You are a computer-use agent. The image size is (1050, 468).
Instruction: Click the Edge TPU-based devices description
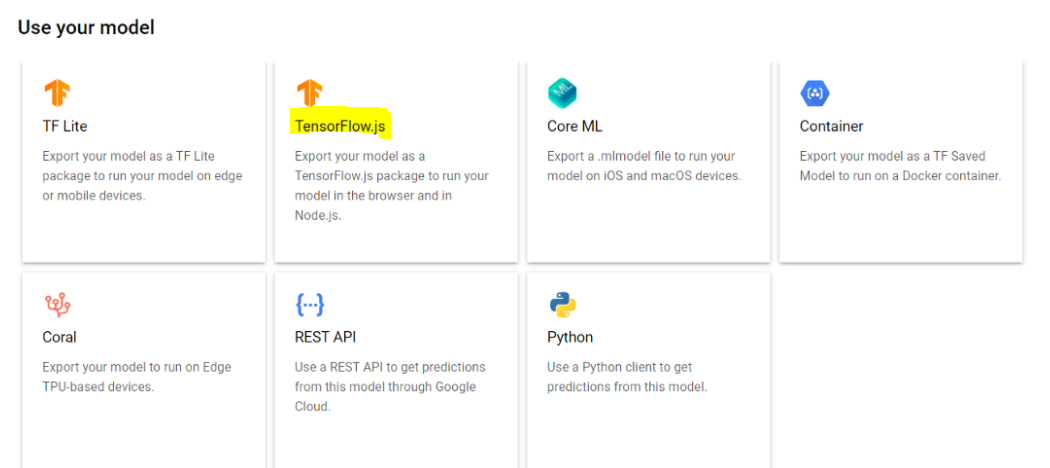click(136, 377)
